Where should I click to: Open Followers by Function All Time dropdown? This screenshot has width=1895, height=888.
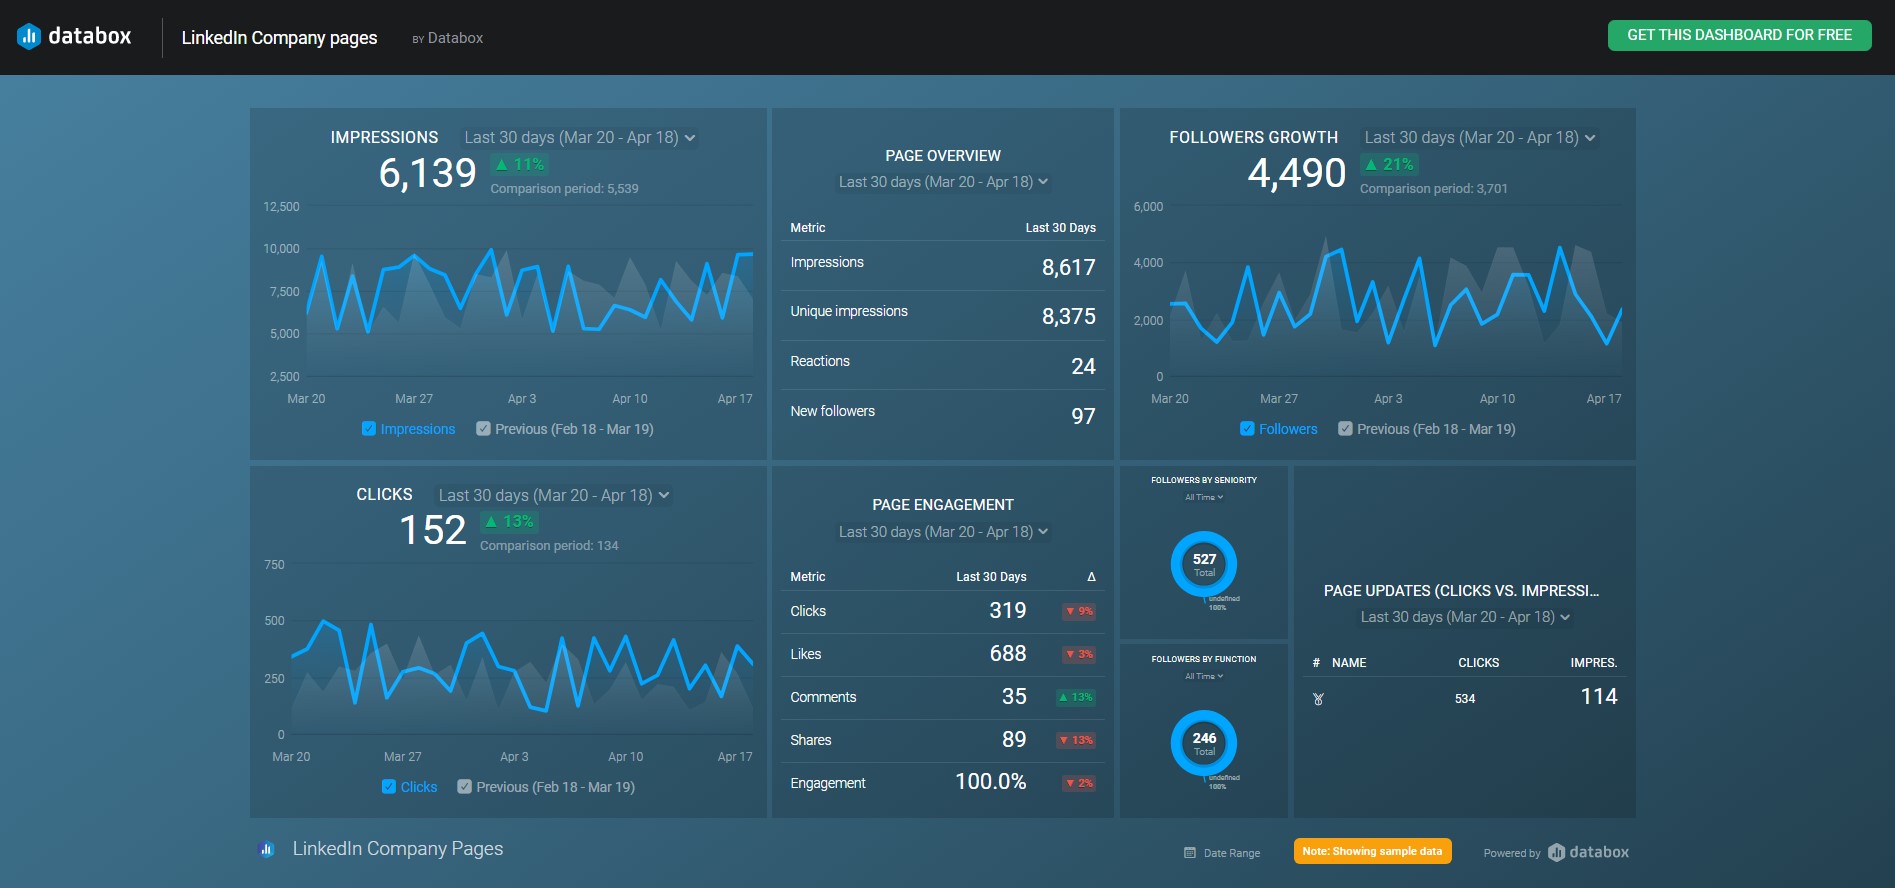pyautogui.click(x=1204, y=676)
